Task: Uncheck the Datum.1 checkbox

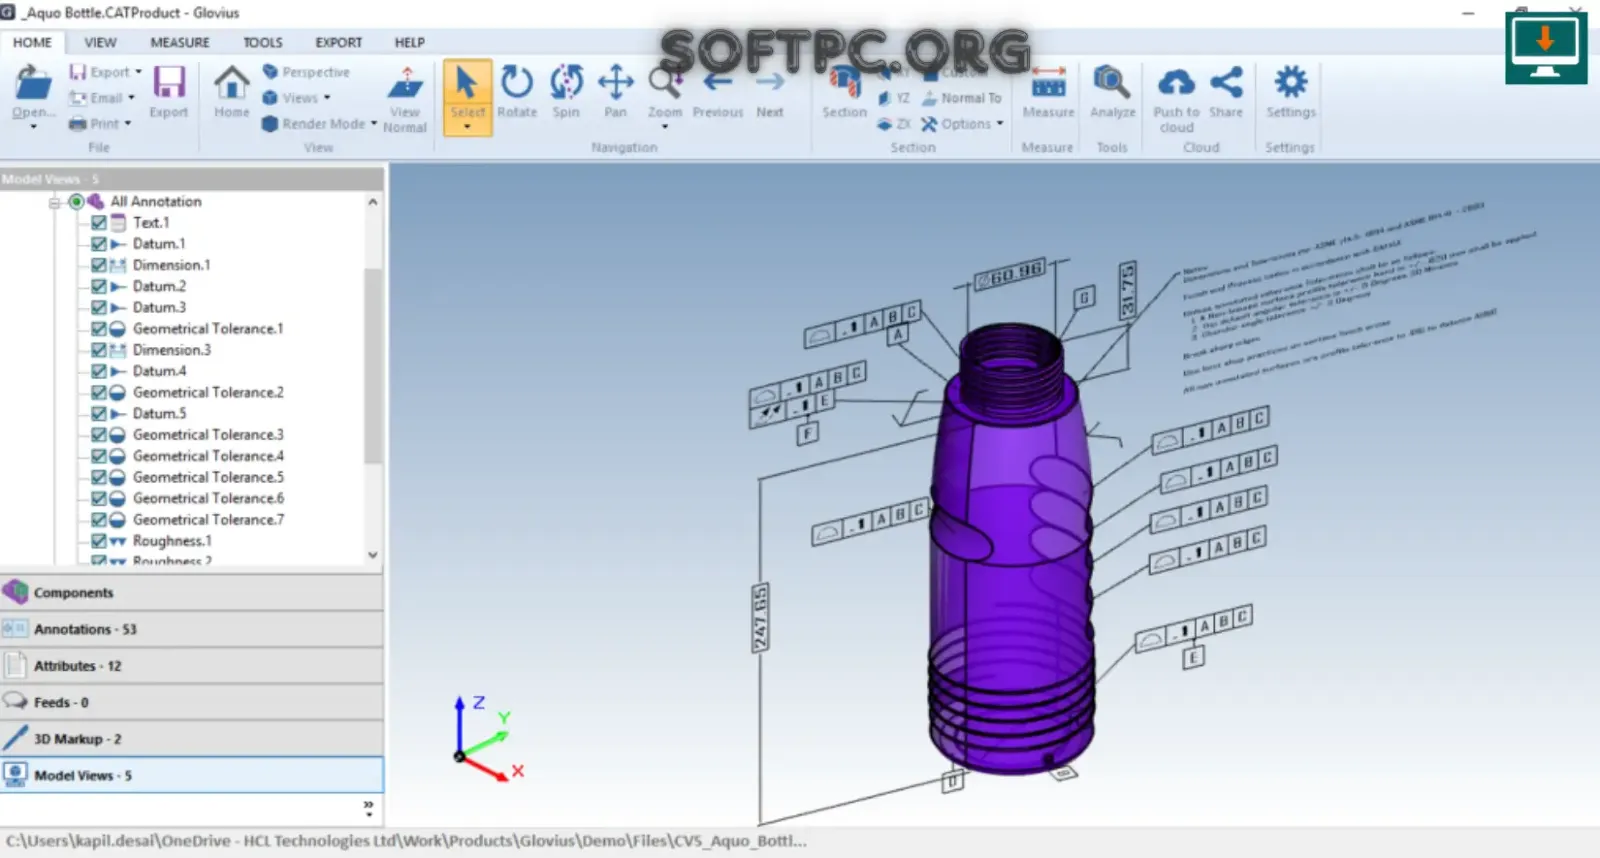Action: pyautogui.click(x=99, y=243)
